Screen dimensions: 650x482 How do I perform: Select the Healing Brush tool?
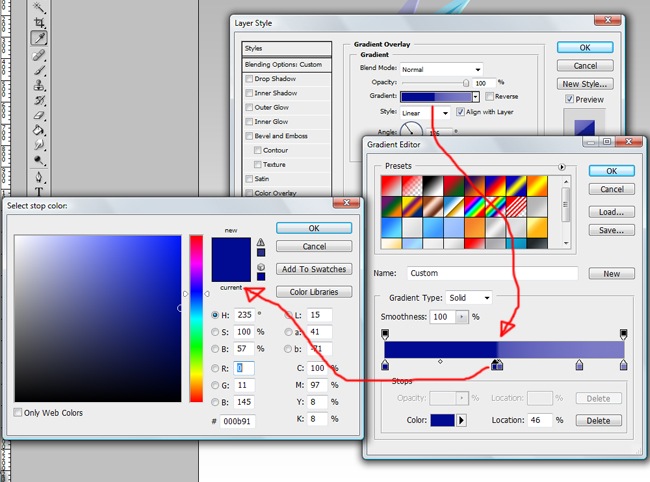pos(40,55)
